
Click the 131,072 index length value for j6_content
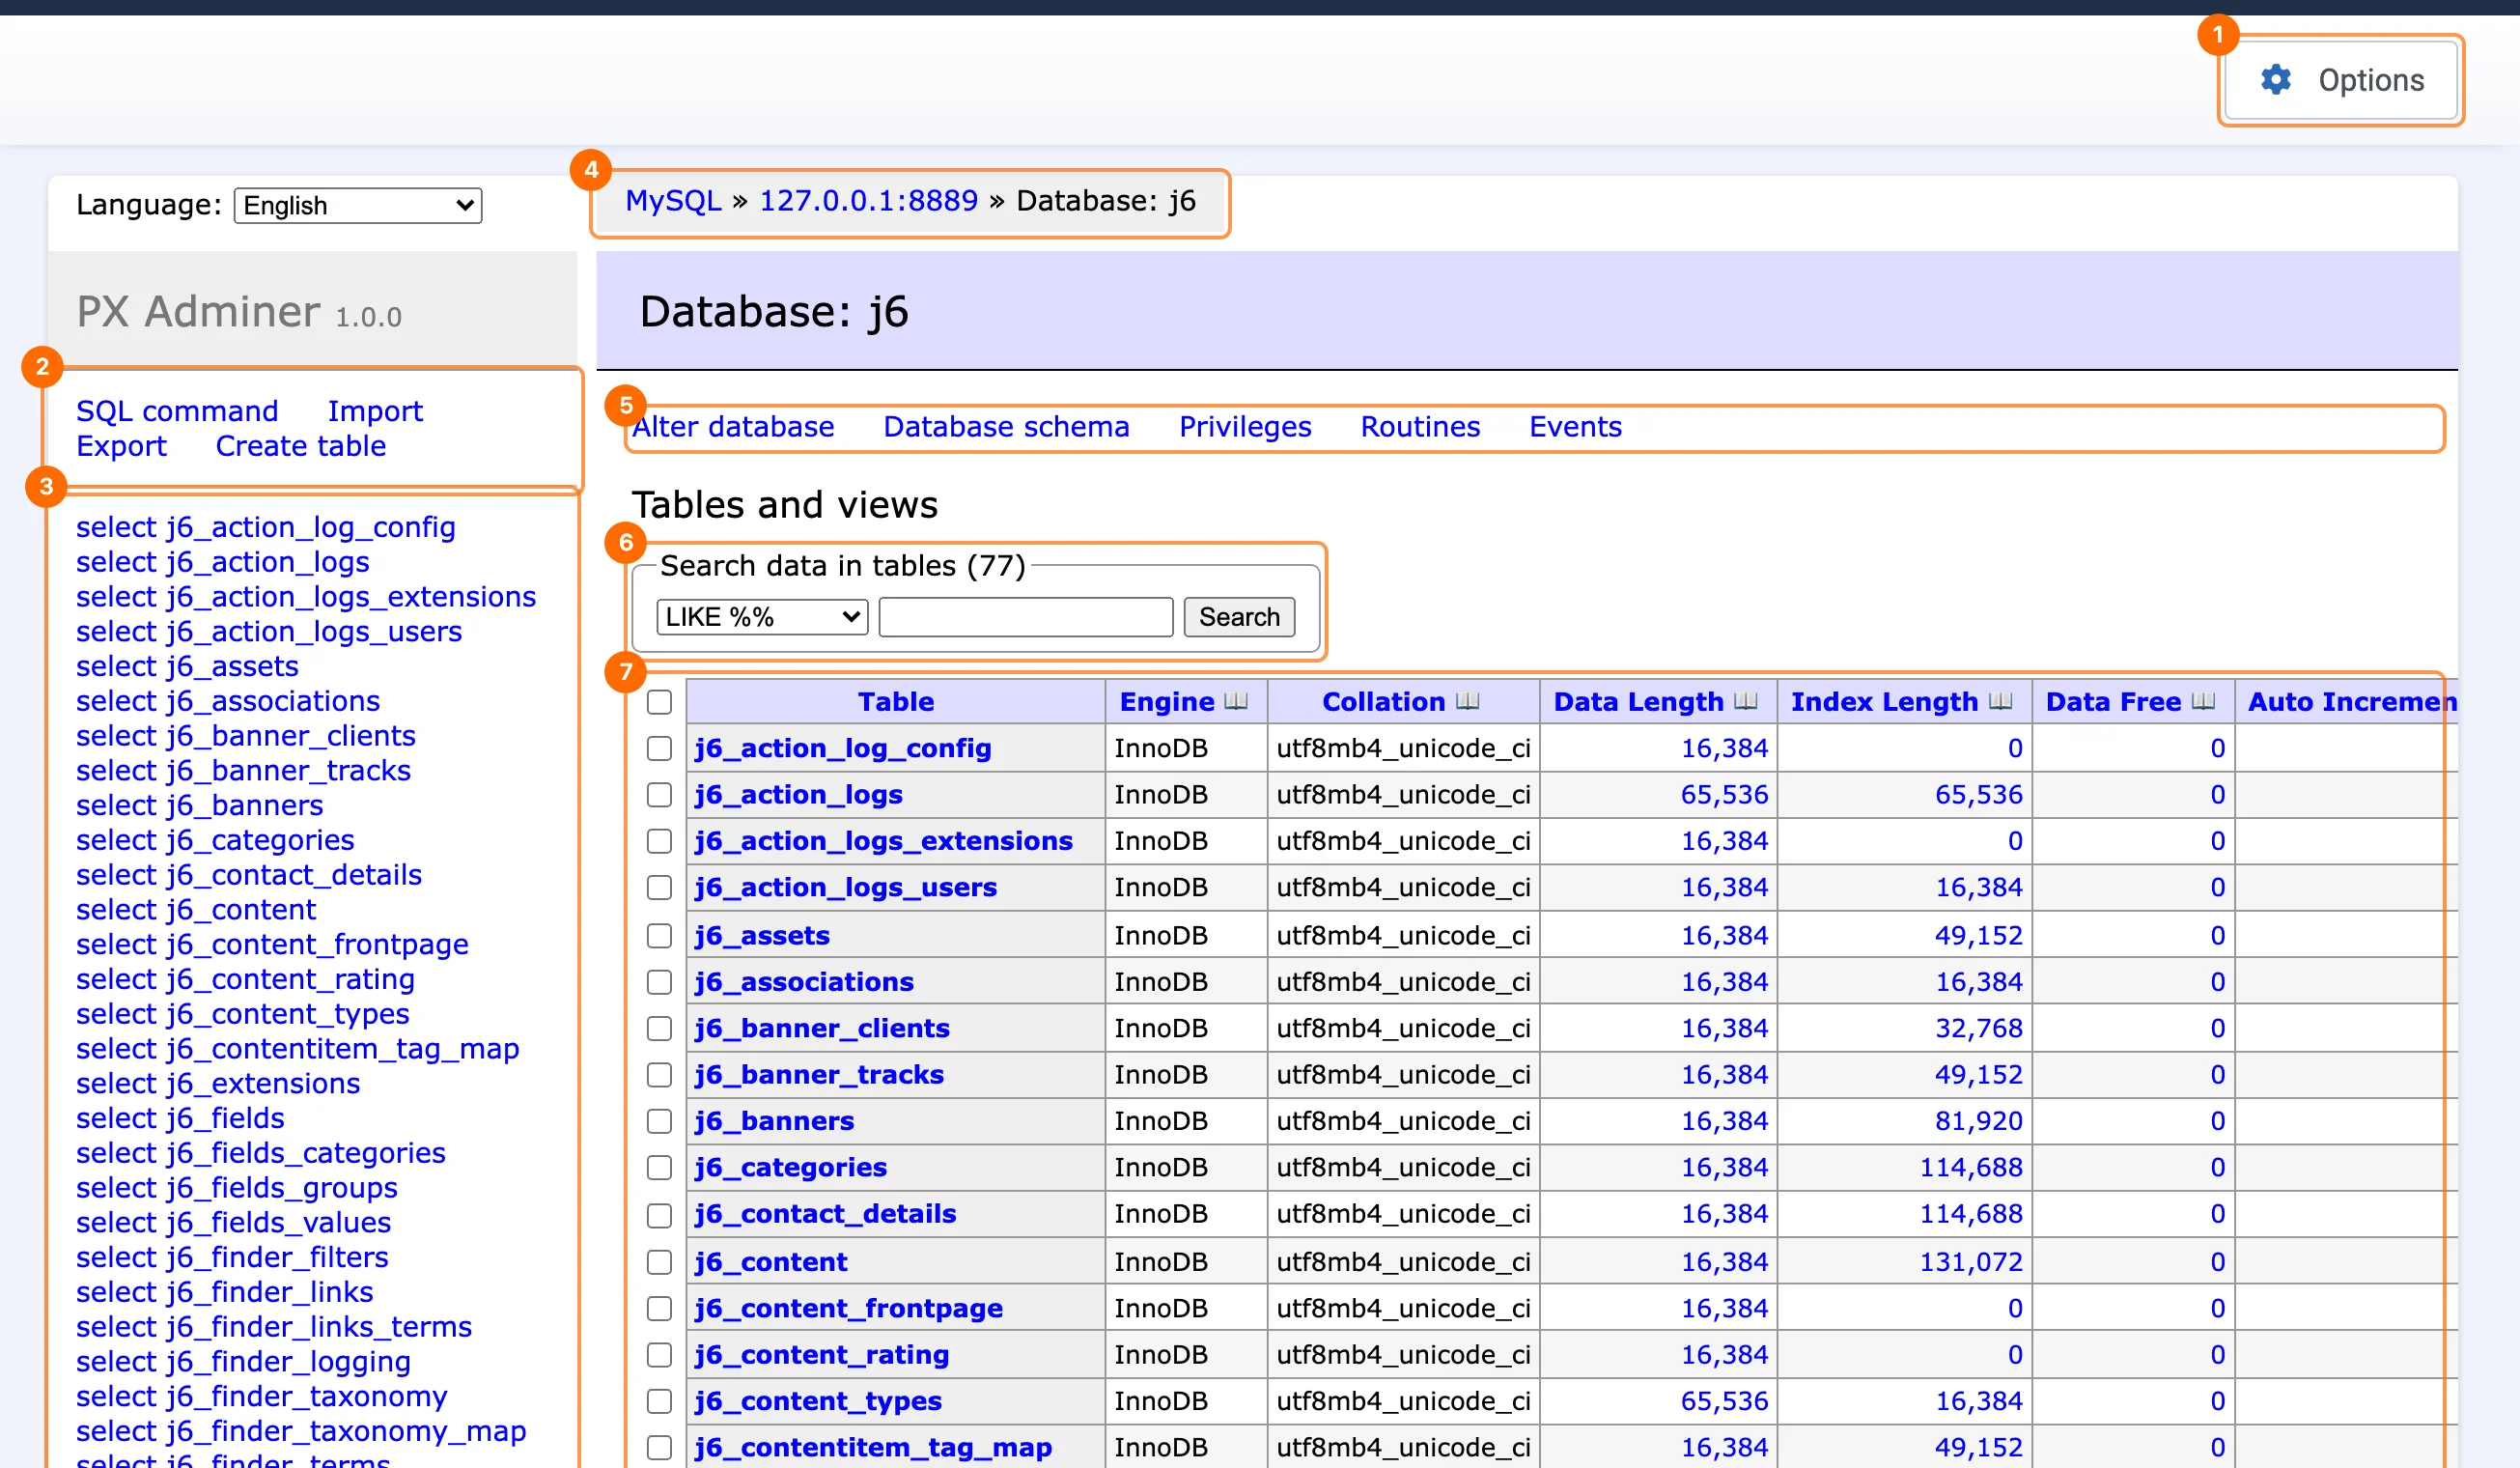click(1971, 1262)
